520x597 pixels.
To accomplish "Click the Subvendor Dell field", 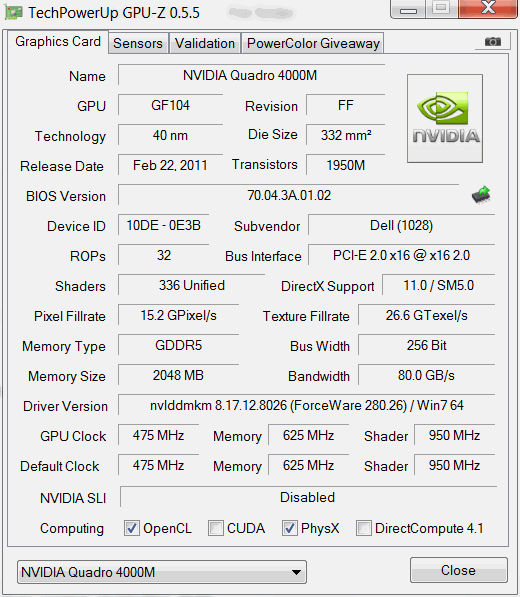I will click(402, 225).
